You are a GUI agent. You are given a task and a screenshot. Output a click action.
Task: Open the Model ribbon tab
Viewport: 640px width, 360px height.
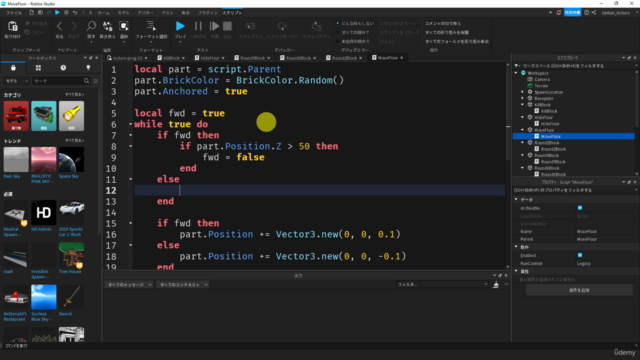[x=123, y=13]
